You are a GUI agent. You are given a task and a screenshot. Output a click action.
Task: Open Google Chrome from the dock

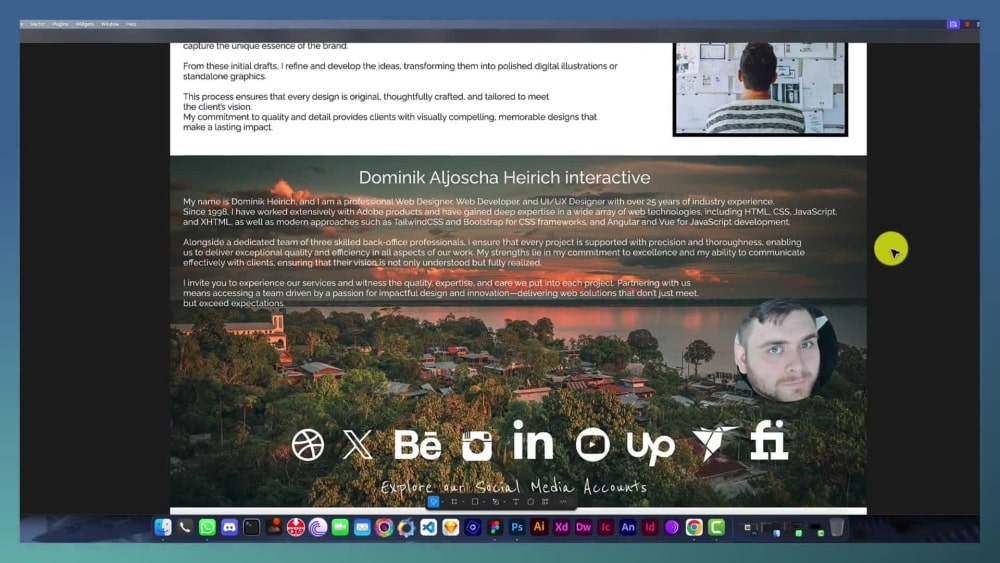click(694, 527)
